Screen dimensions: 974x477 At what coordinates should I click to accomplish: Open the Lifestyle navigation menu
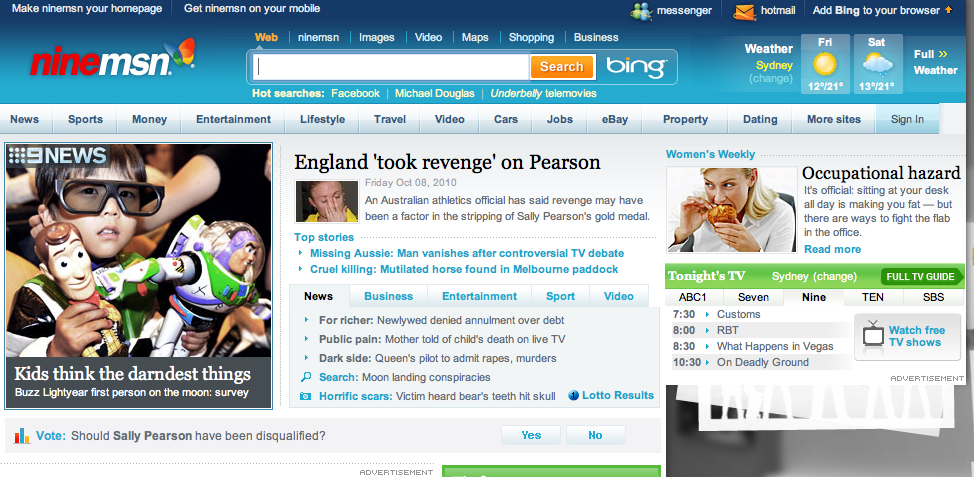click(322, 119)
